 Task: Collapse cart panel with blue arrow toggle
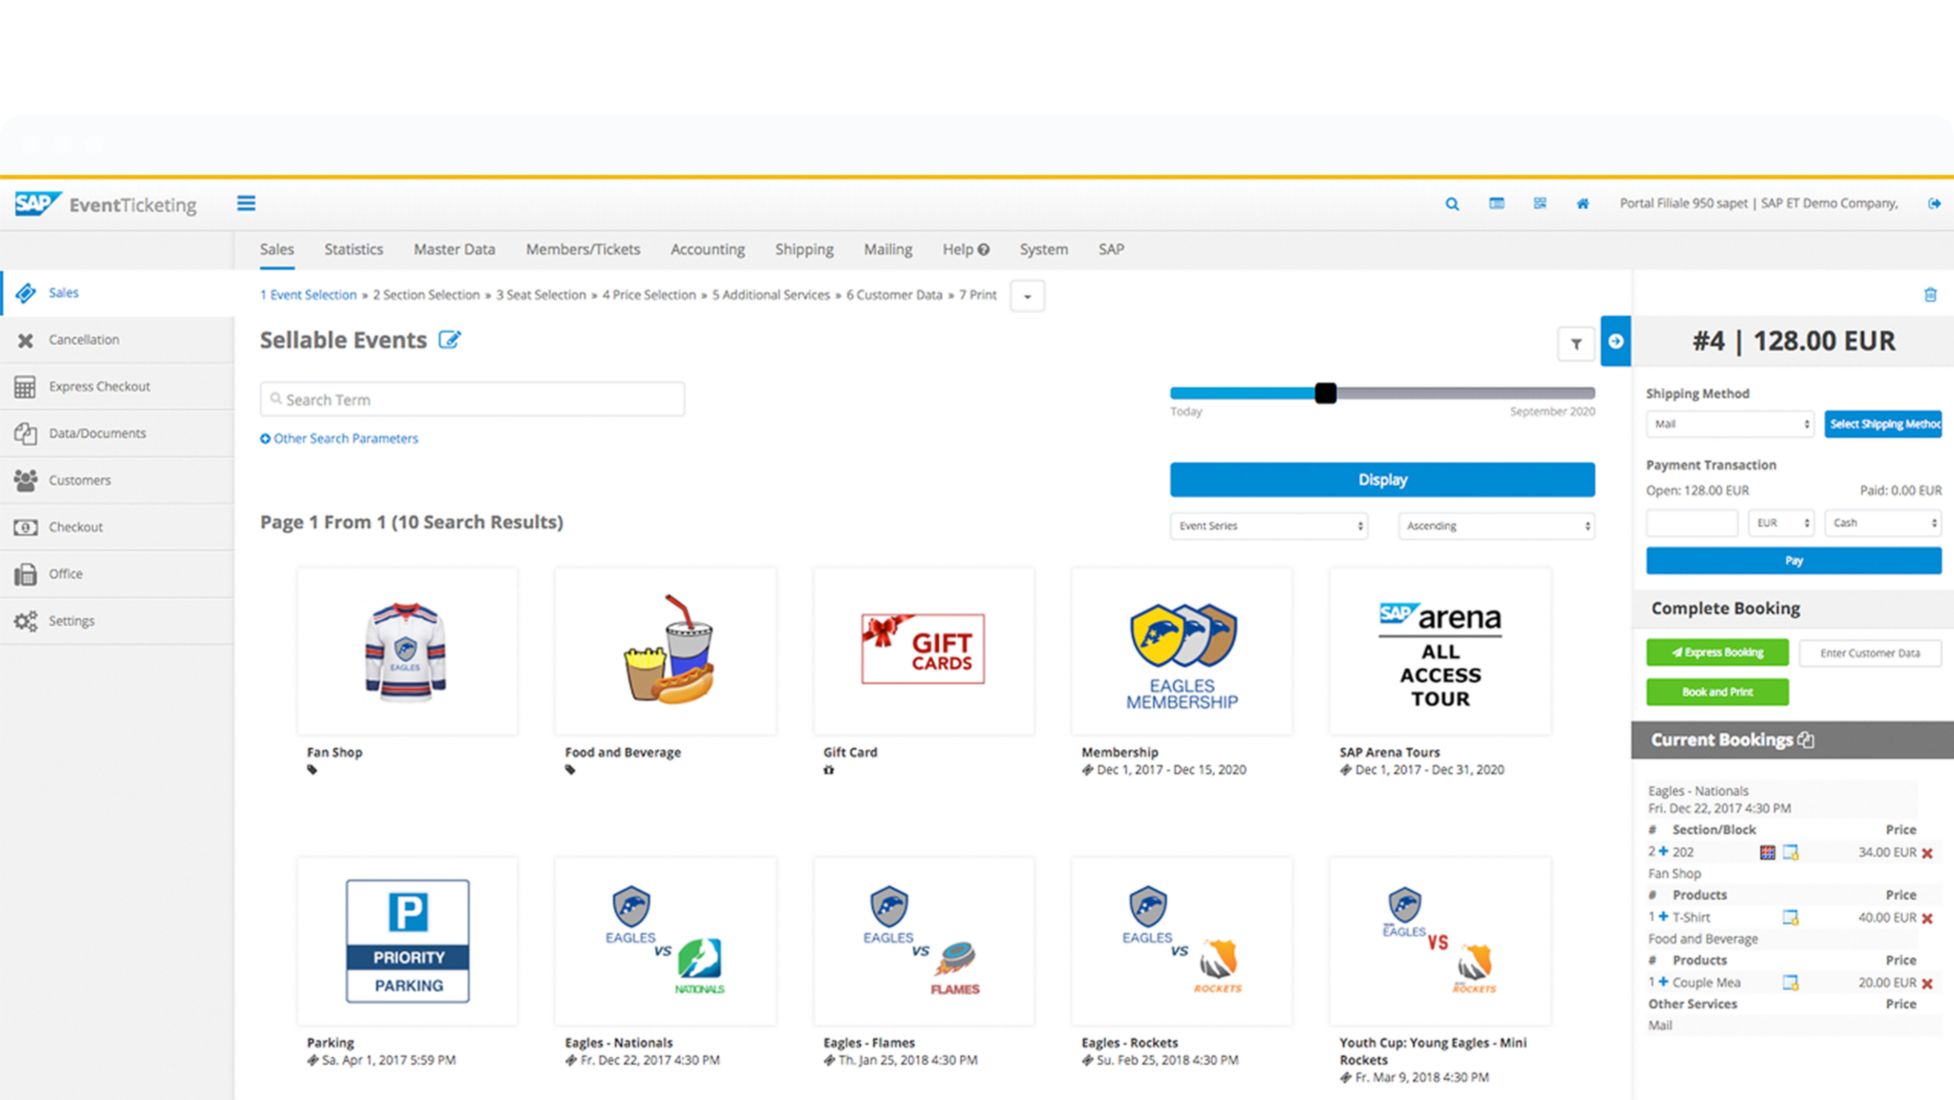pos(1615,341)
